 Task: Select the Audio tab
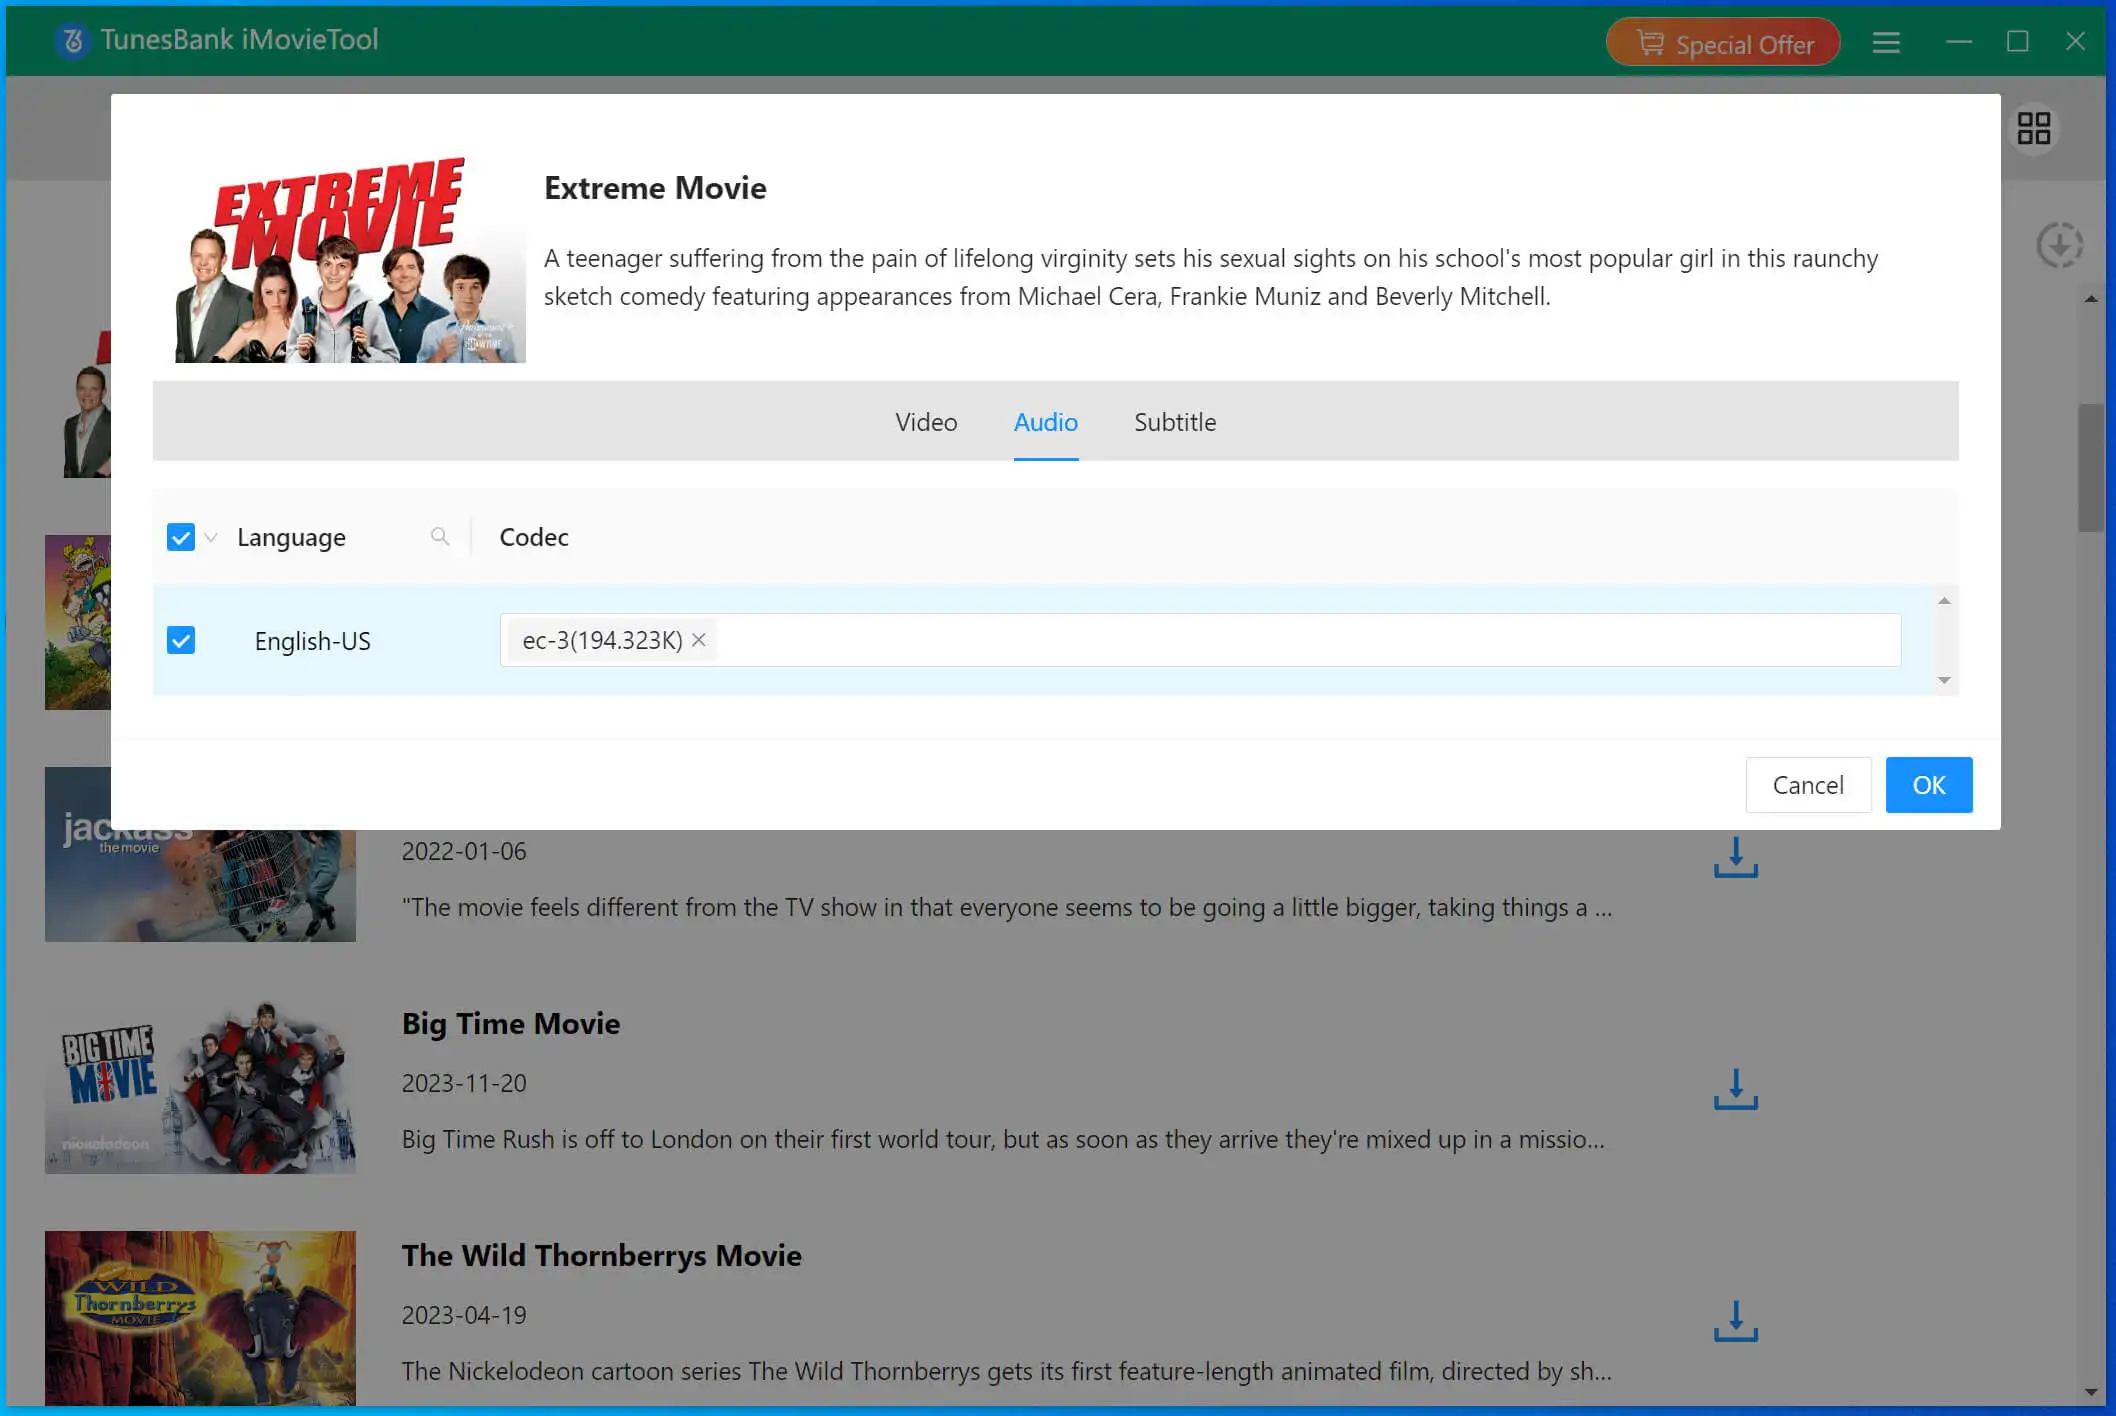pyautogui.click(x=1045, y=422)
